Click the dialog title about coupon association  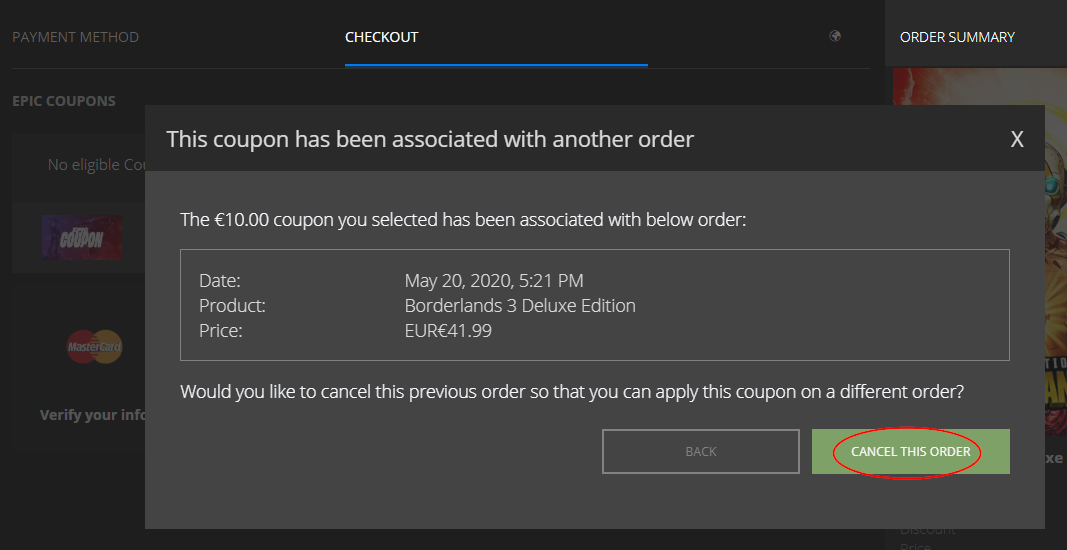pyautogui.click(x=430, y=139)
